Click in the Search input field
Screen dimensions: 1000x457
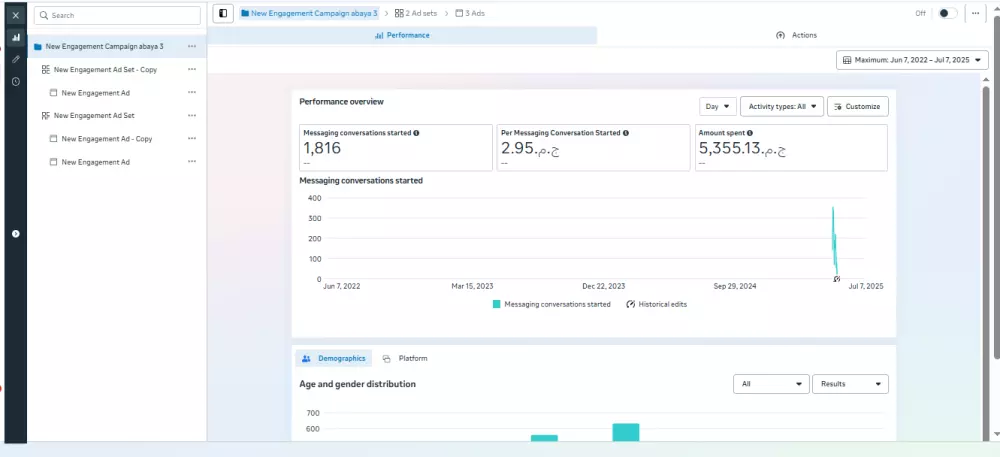tap(117, 15)
